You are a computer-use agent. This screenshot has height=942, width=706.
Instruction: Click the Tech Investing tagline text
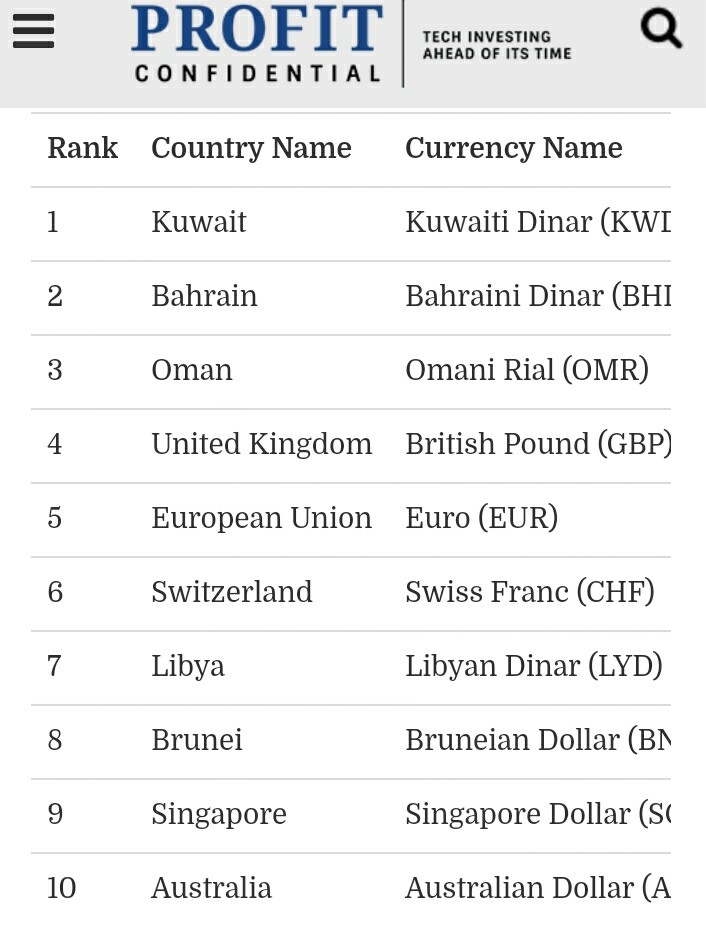[x=497, y=45]
